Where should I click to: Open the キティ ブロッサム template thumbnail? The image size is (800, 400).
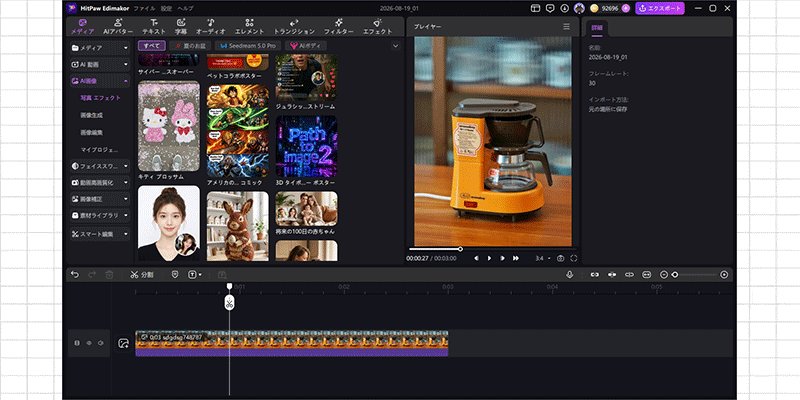(169, 127)
